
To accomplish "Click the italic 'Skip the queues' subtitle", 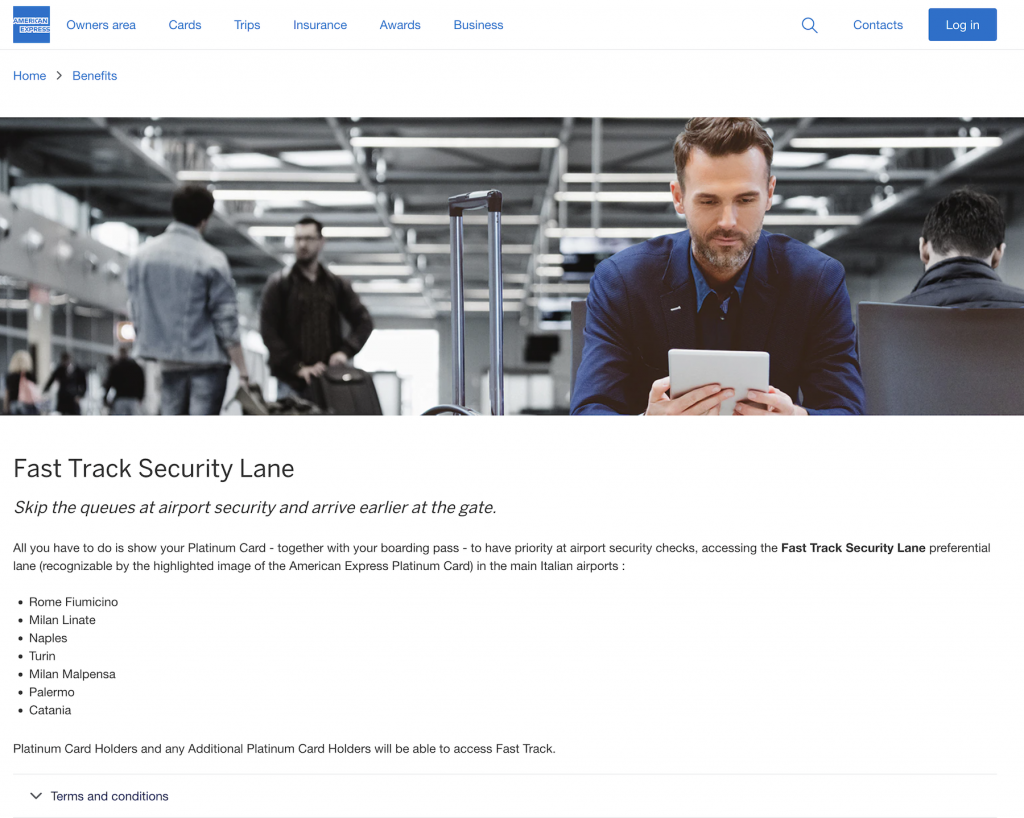I will pyautogui.click(x=254, y=507).
